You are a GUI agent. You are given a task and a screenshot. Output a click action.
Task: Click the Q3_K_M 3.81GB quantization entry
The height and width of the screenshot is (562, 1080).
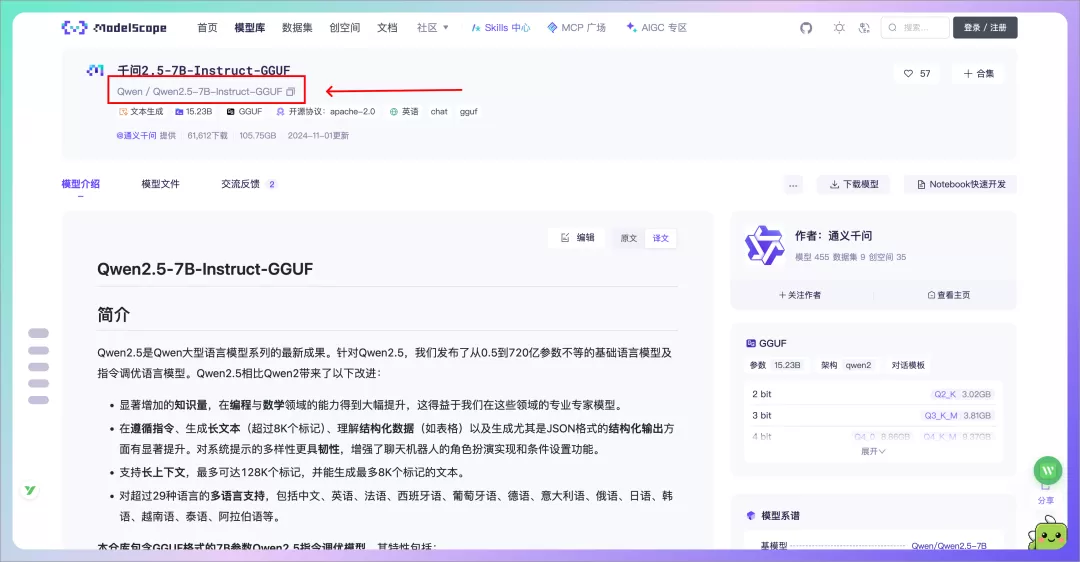957,416
